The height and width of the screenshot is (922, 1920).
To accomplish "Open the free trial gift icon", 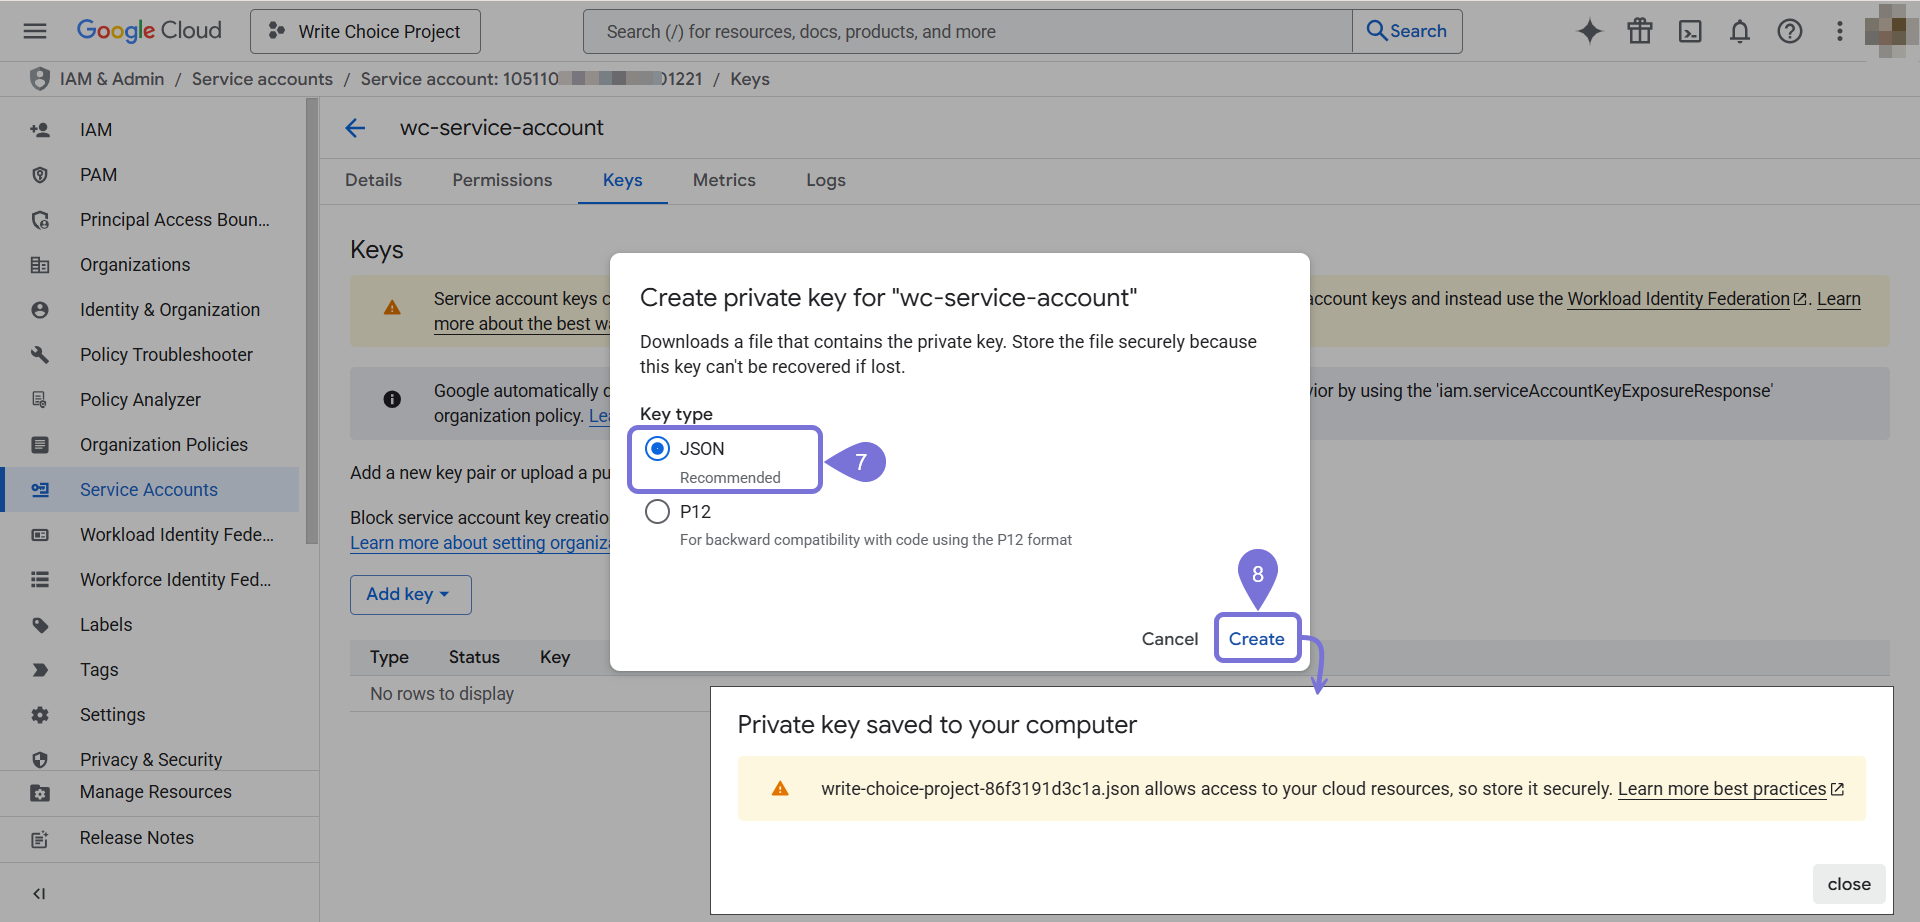I will pyautogui.click(x=1639, y=31).
